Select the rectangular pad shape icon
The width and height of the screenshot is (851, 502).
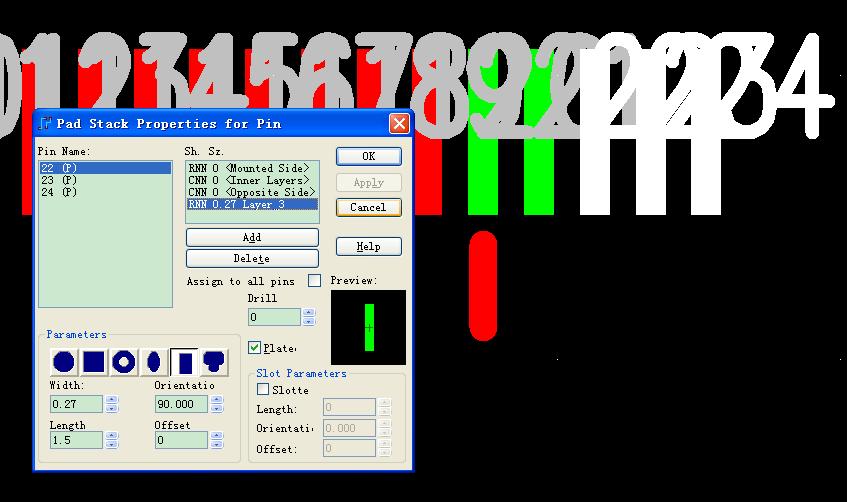184,362
